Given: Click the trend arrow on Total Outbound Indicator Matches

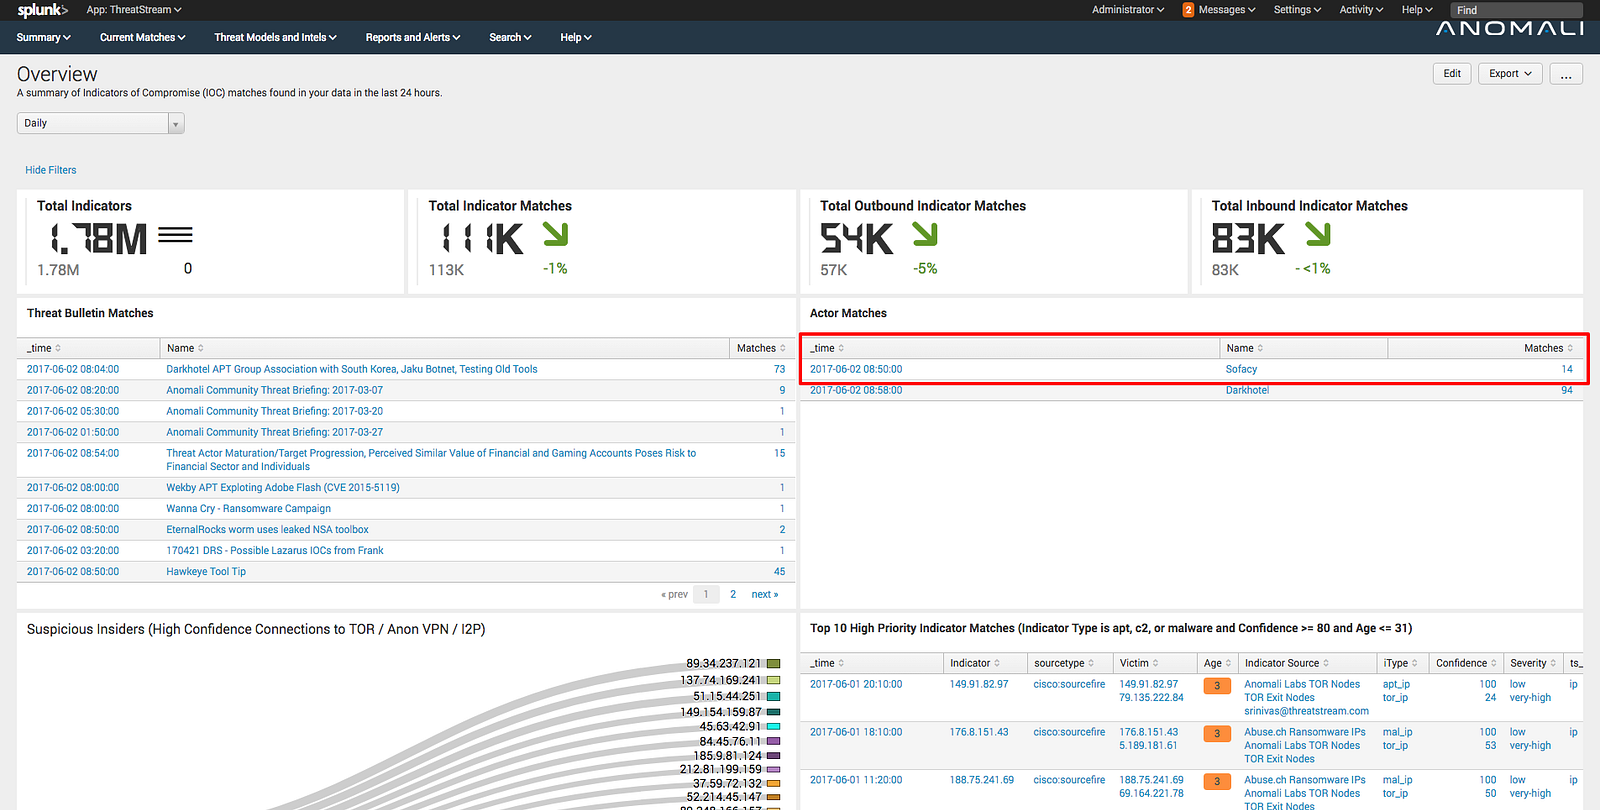Looking at the screenshot, I should click(x=925, y=234).
